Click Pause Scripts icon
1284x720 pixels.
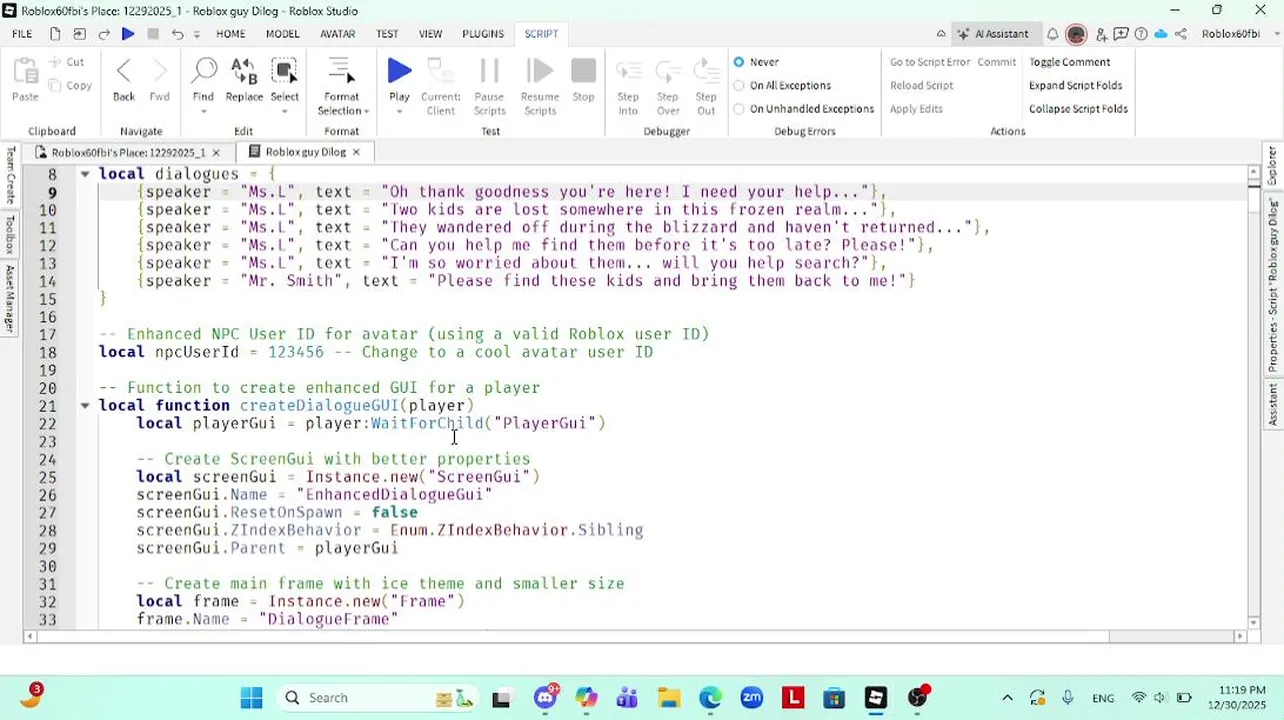(x=489, y=70)
